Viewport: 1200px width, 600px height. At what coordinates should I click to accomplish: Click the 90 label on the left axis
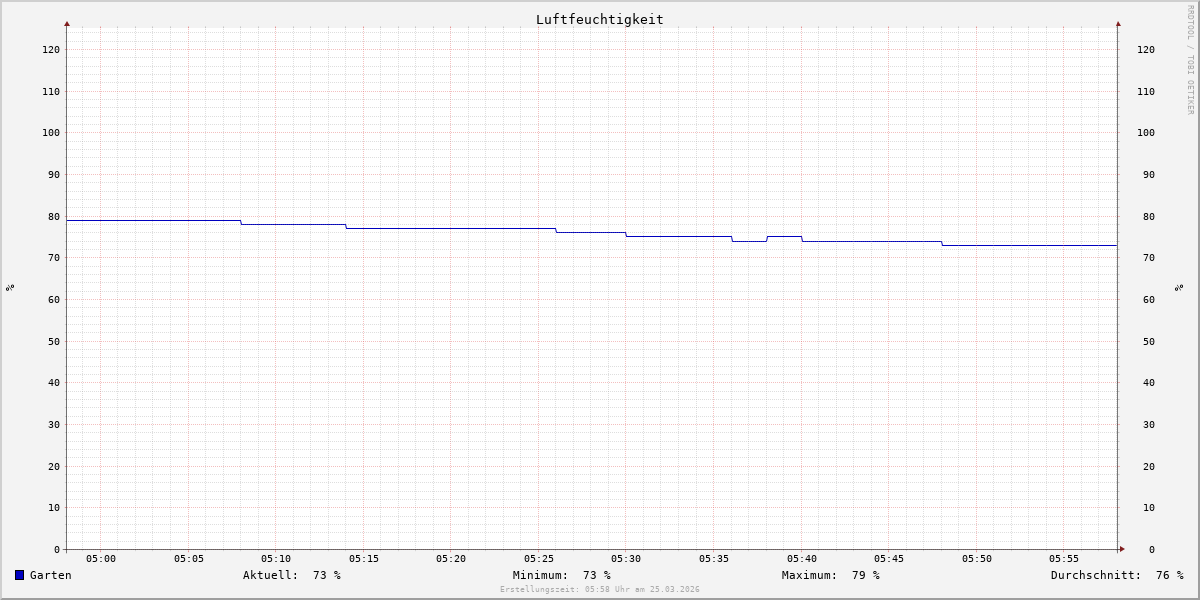(x=54, y=174)
